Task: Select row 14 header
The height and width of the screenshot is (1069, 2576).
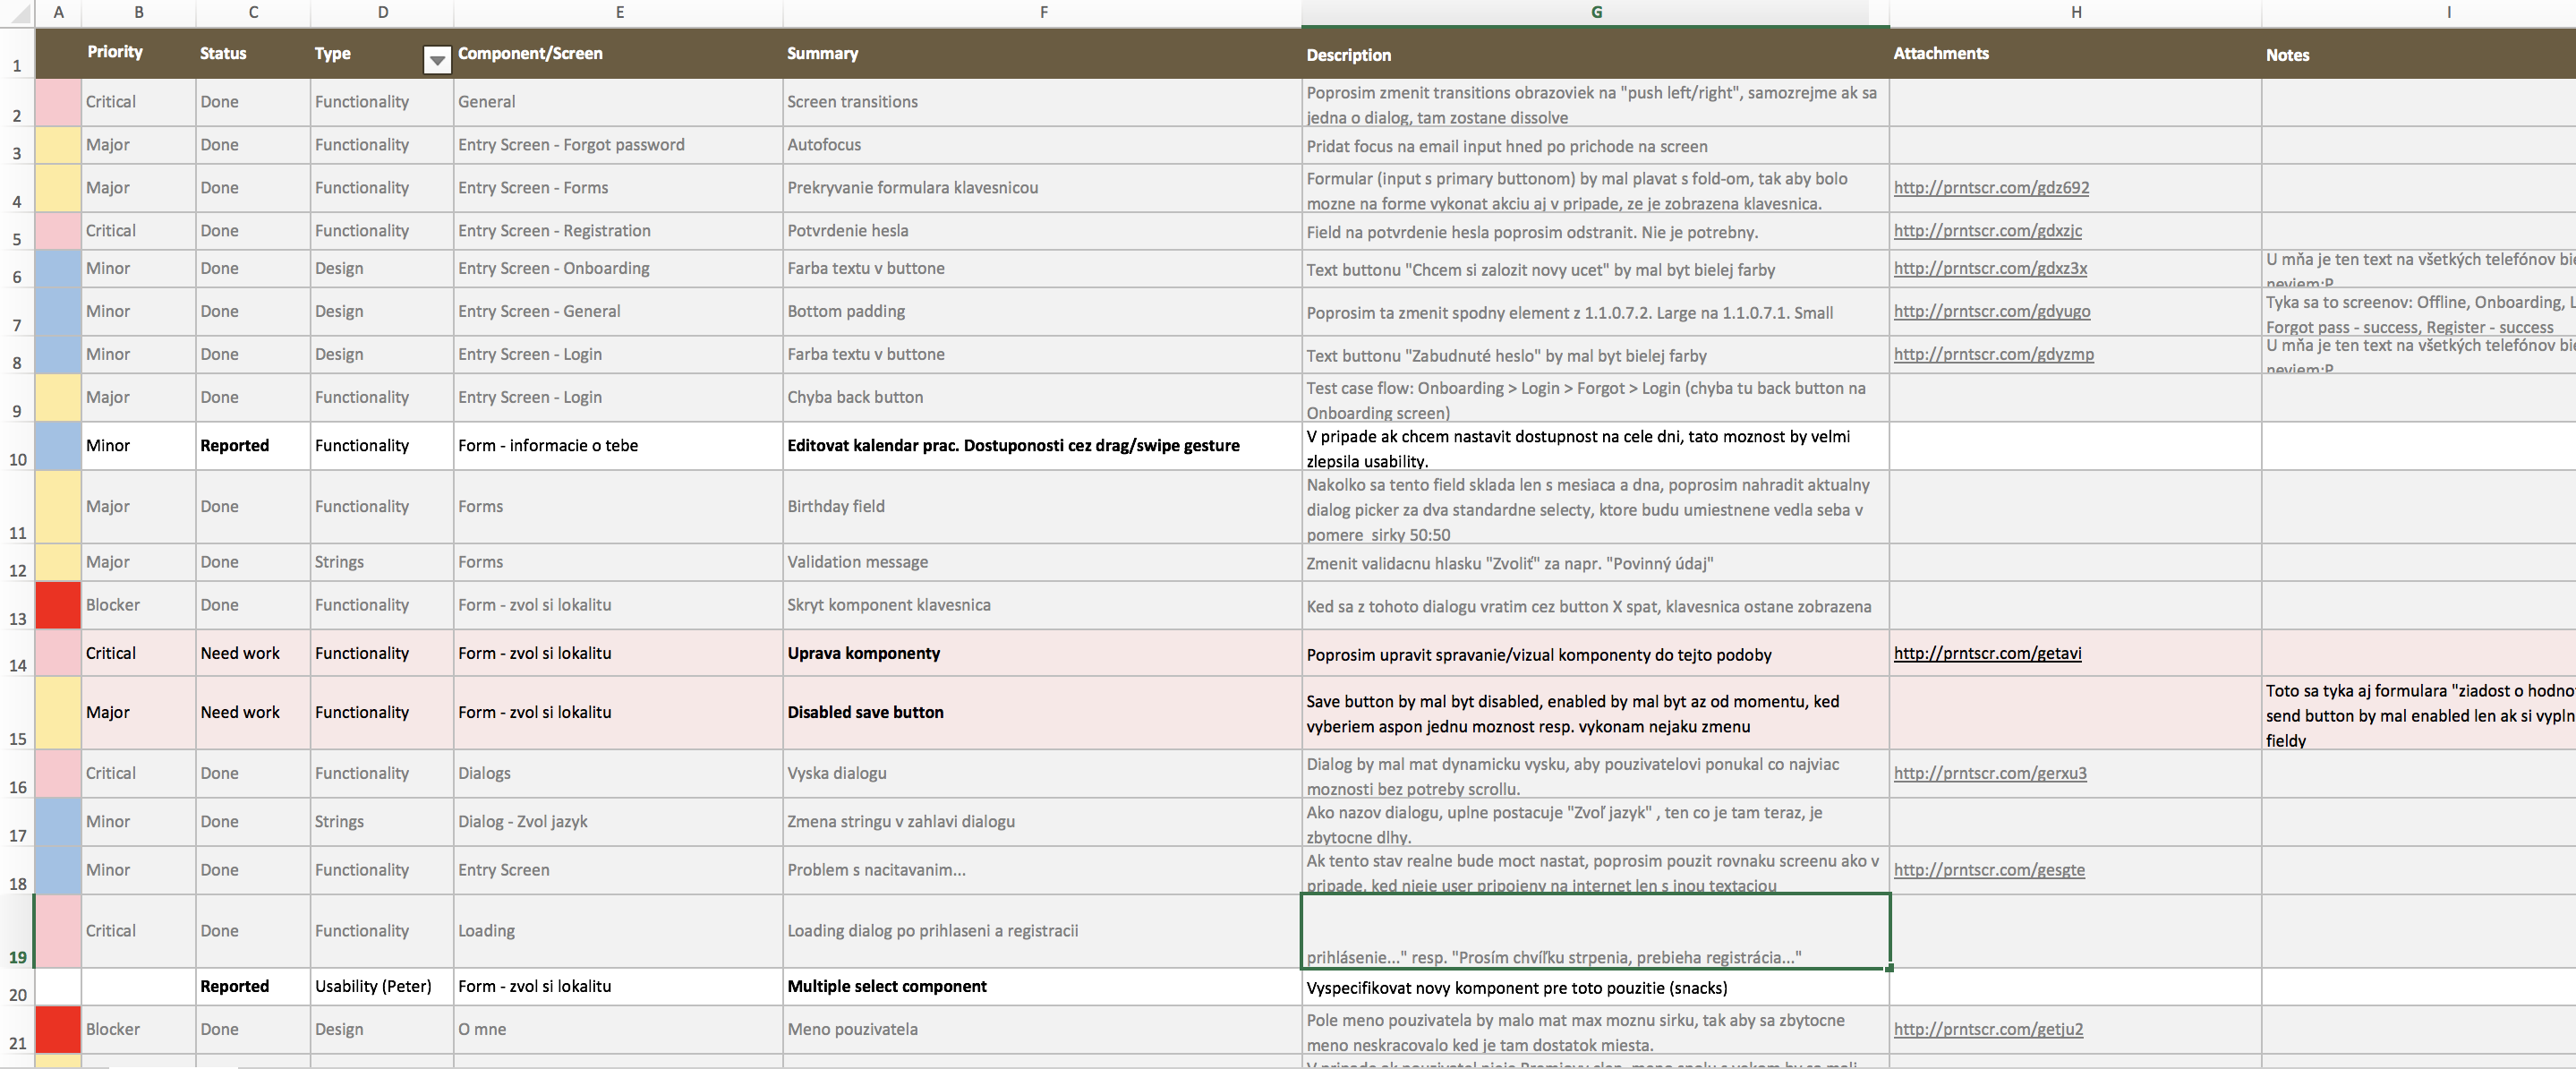Action: 17,653
